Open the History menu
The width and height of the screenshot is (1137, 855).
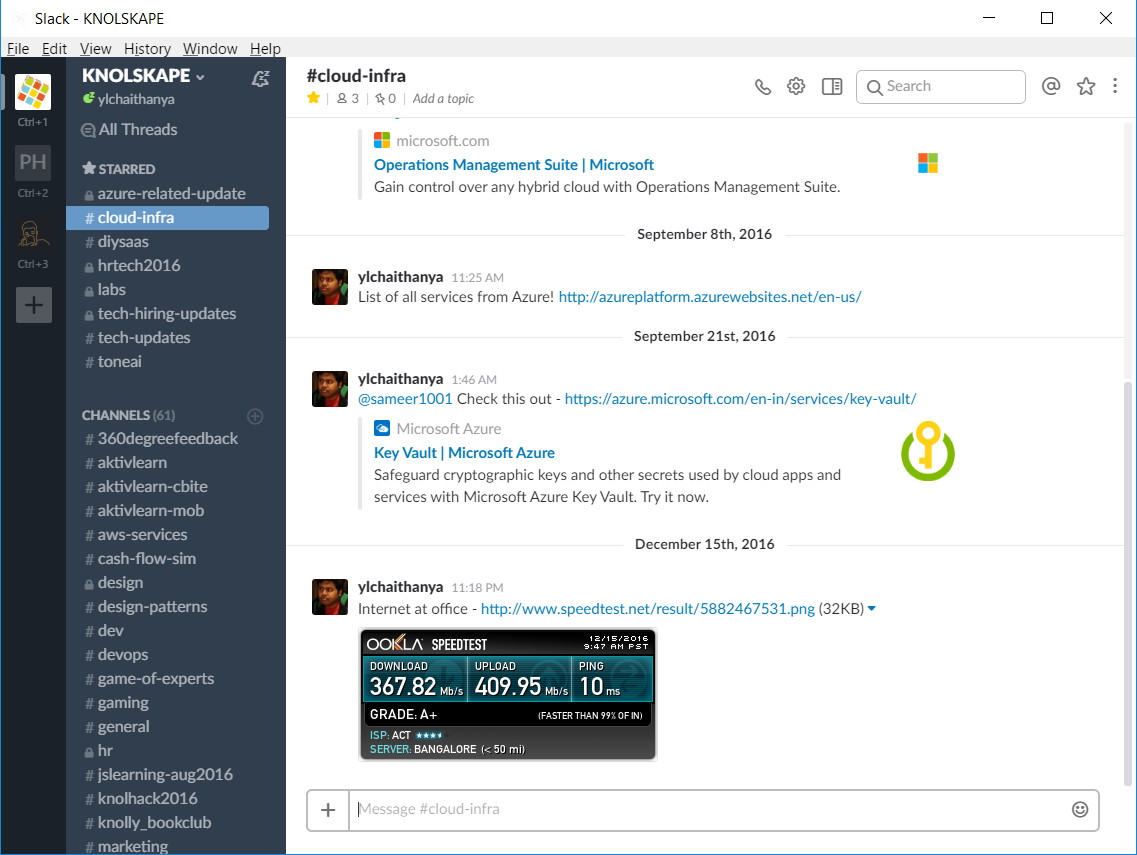coord(147,49)
